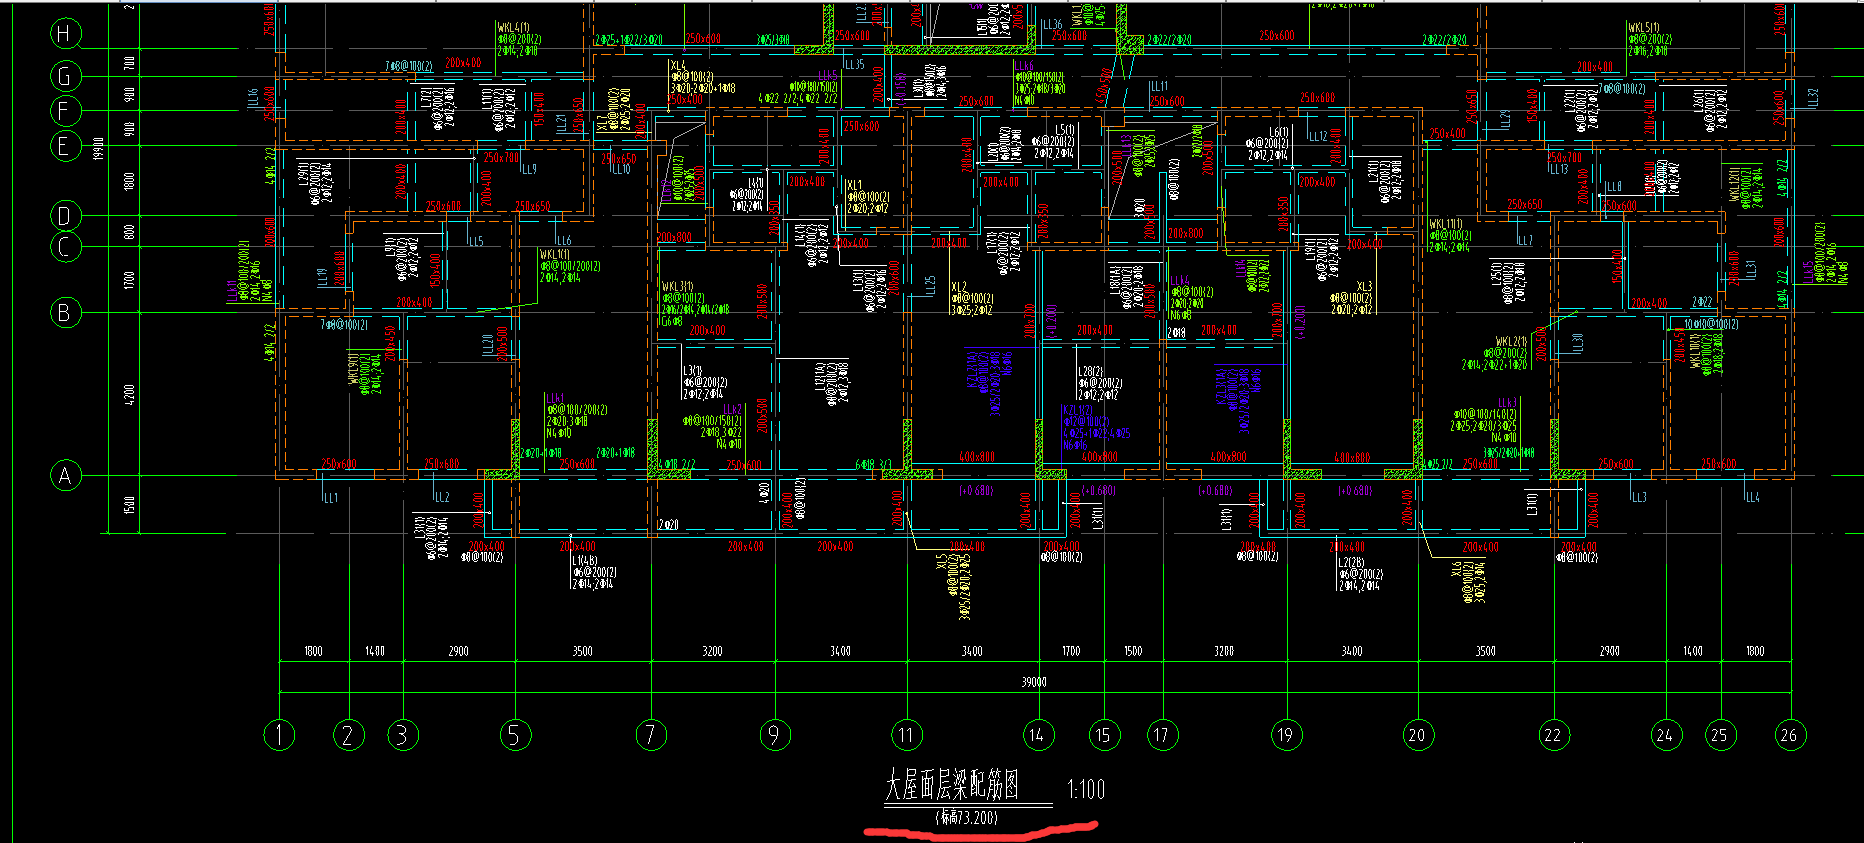Click the 3500 dimension between axes 5 and 7

583,651
